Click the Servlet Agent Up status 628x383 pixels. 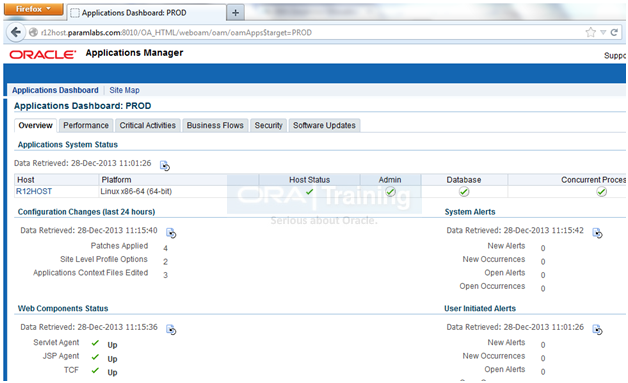coord(112,345)
